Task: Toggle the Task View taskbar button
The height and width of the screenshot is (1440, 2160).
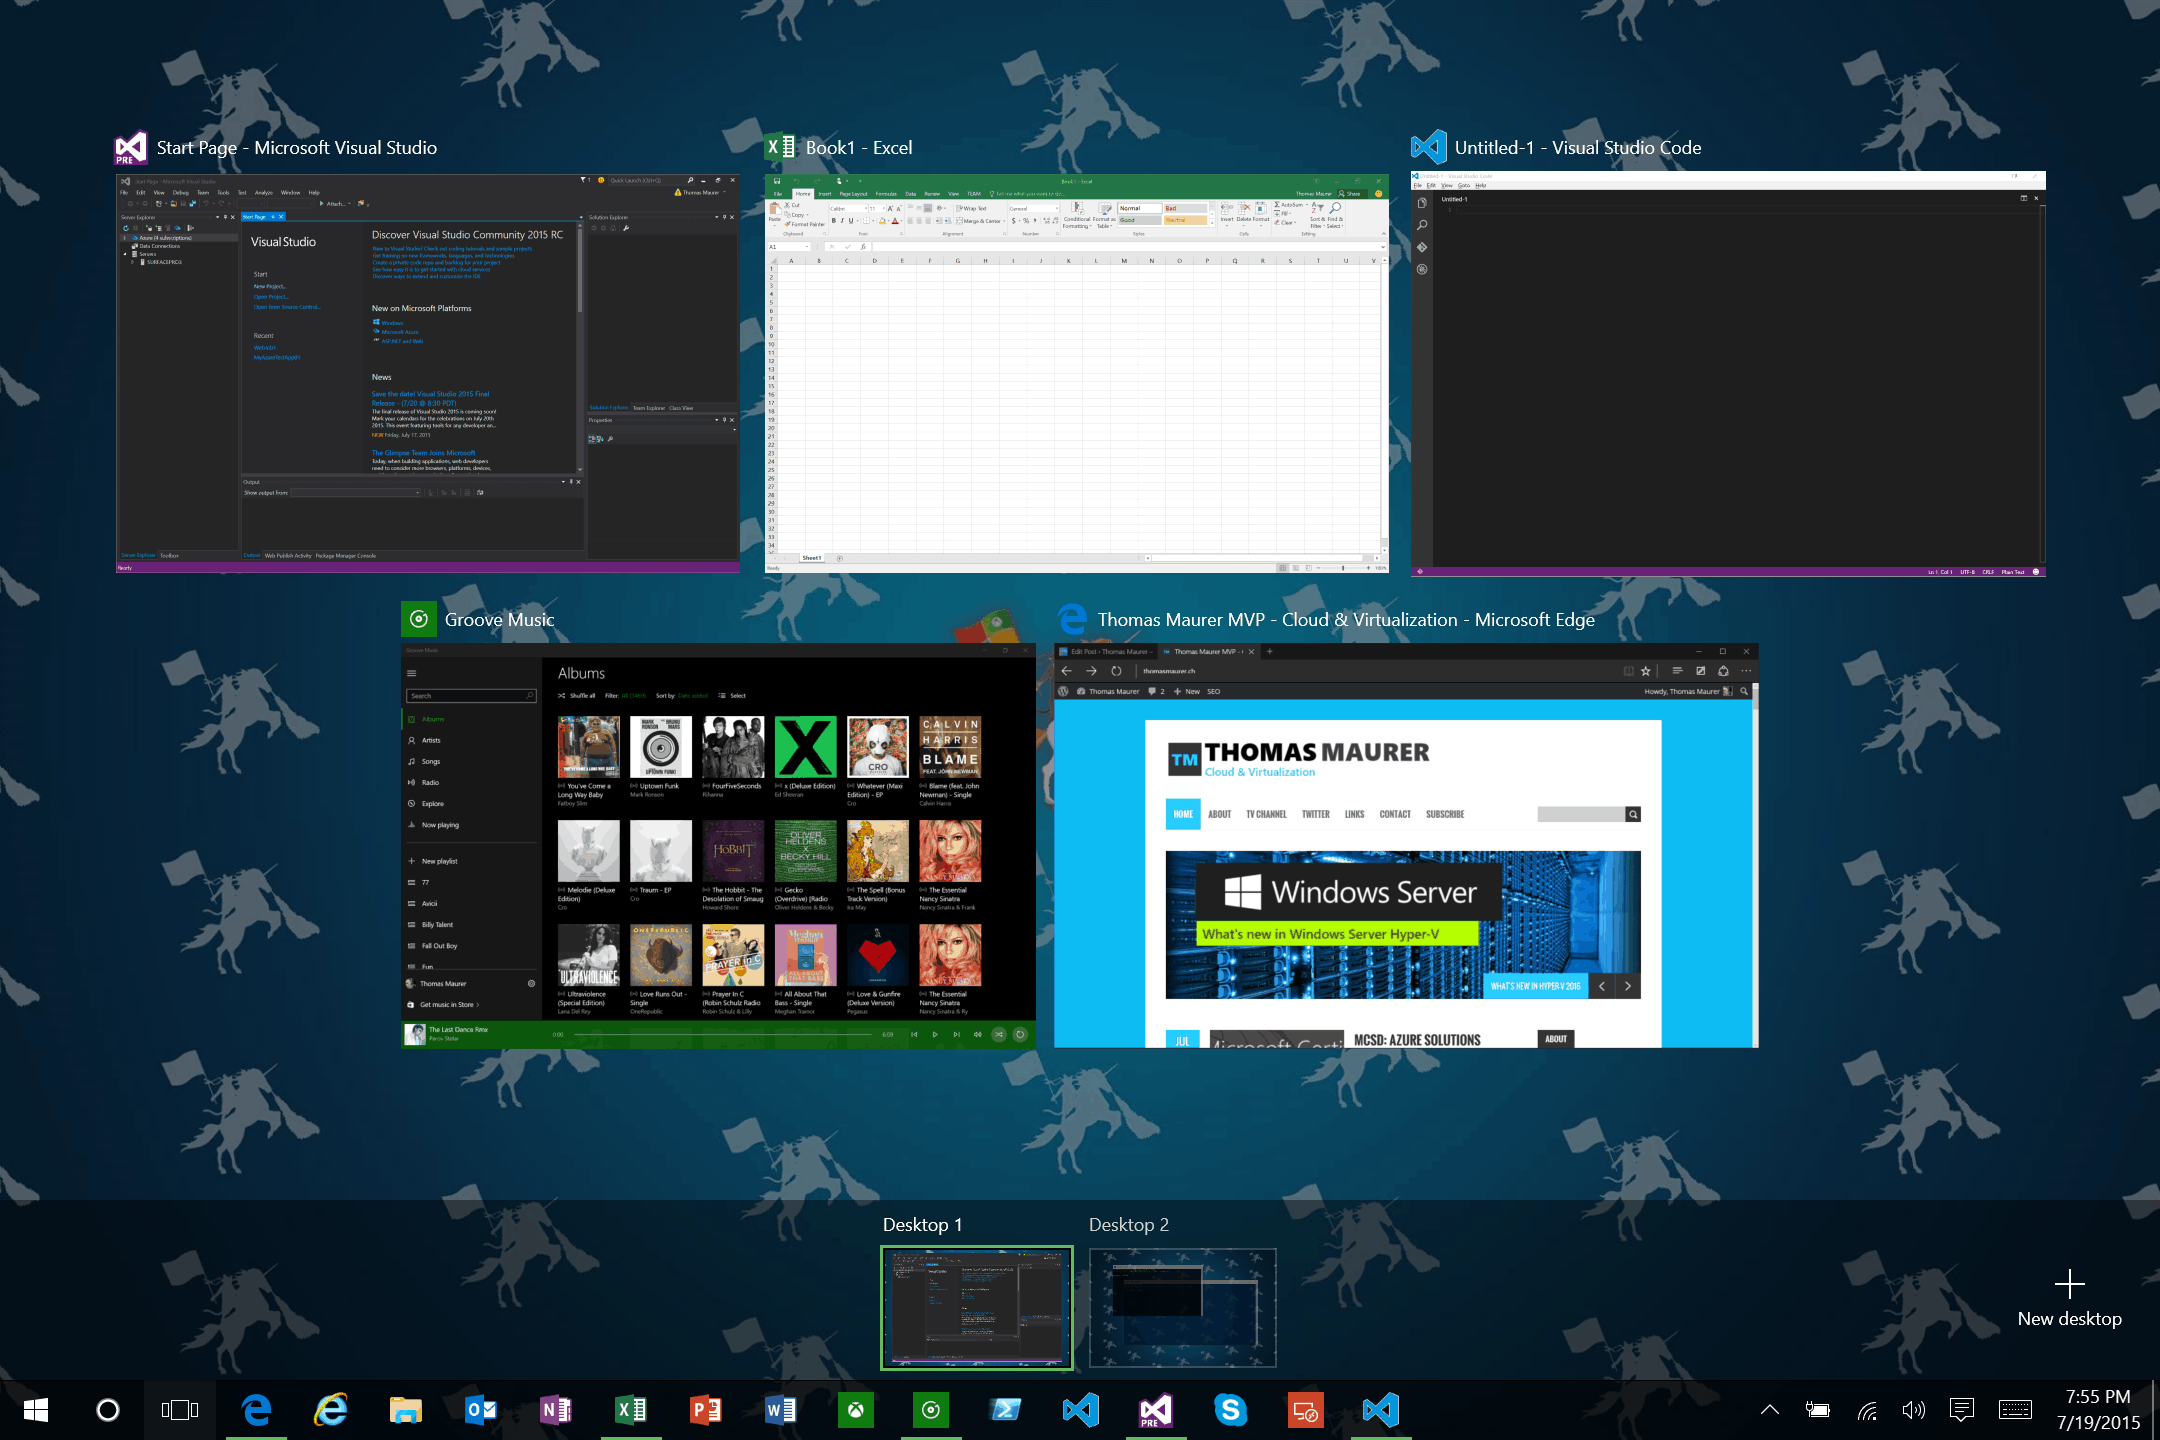Action: 180,1410
